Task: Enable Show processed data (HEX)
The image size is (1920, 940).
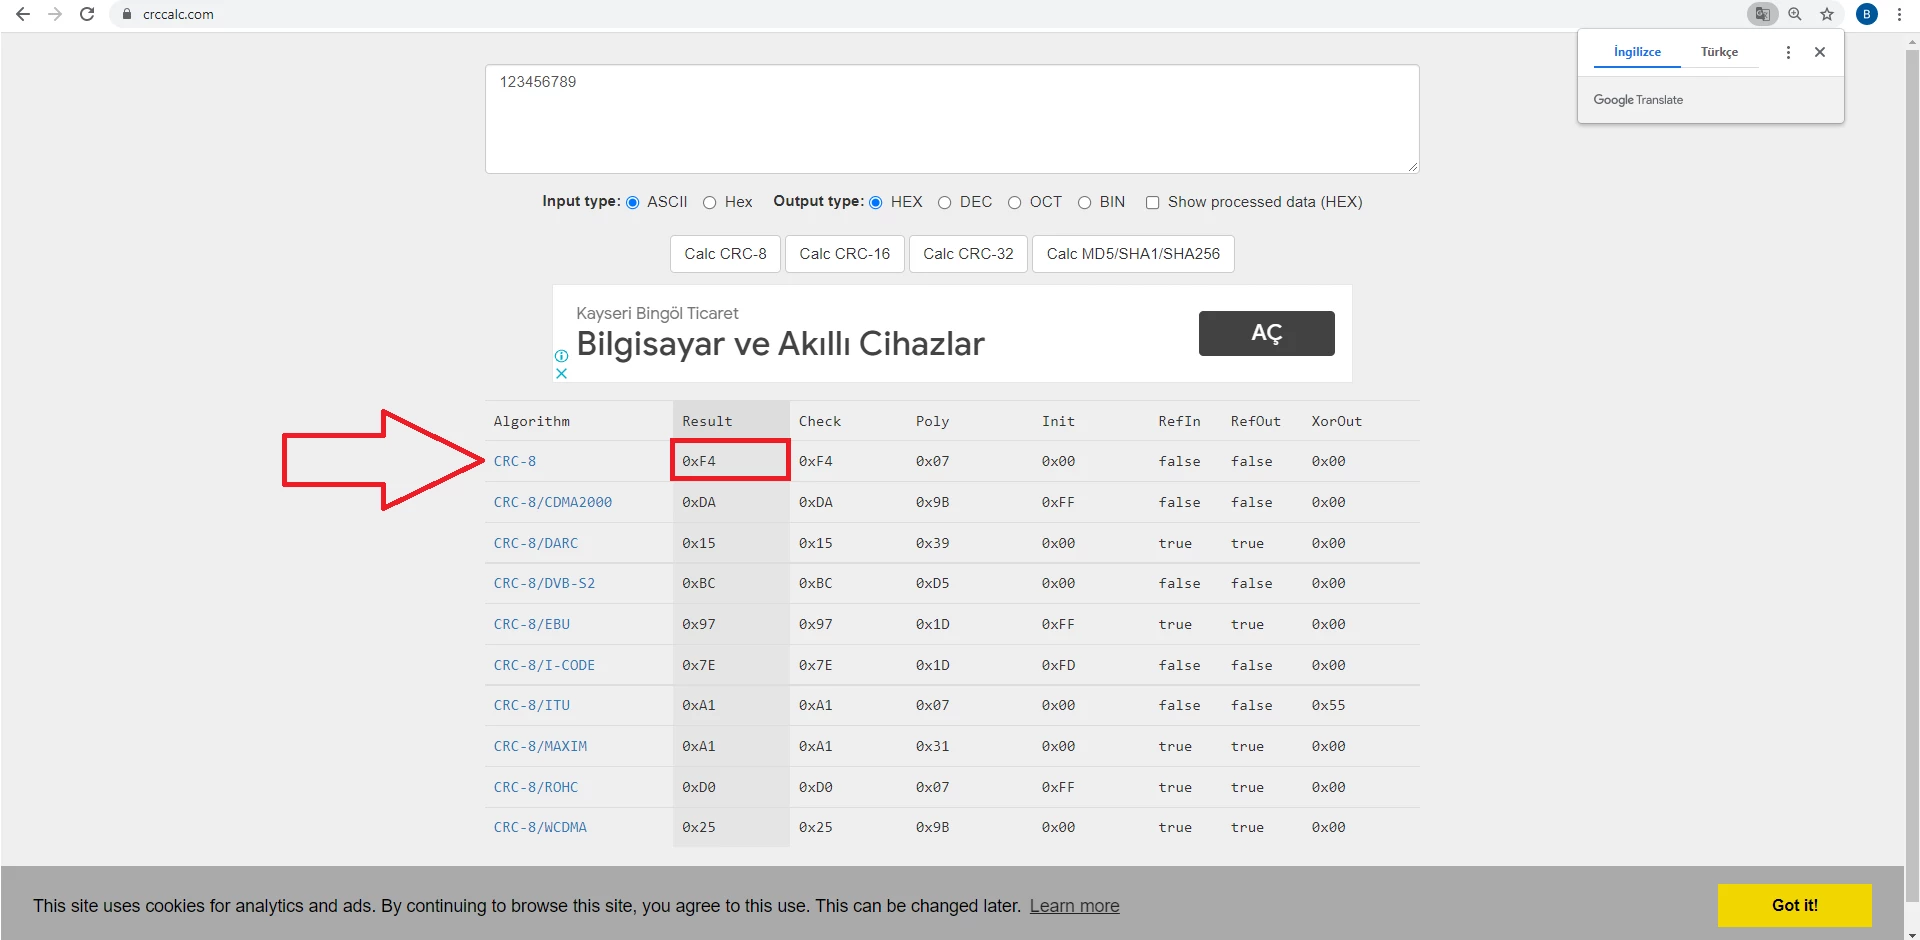Action: pos(1152,203)
